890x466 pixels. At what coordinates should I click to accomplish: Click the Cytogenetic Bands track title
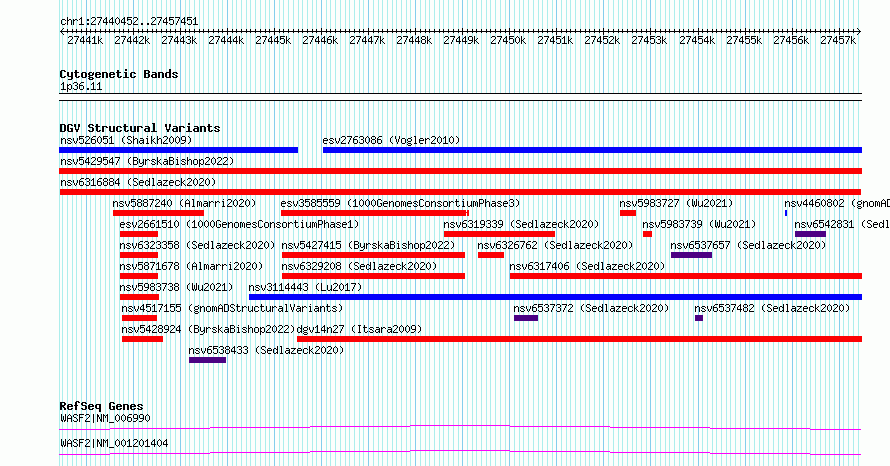click(119, 74)
